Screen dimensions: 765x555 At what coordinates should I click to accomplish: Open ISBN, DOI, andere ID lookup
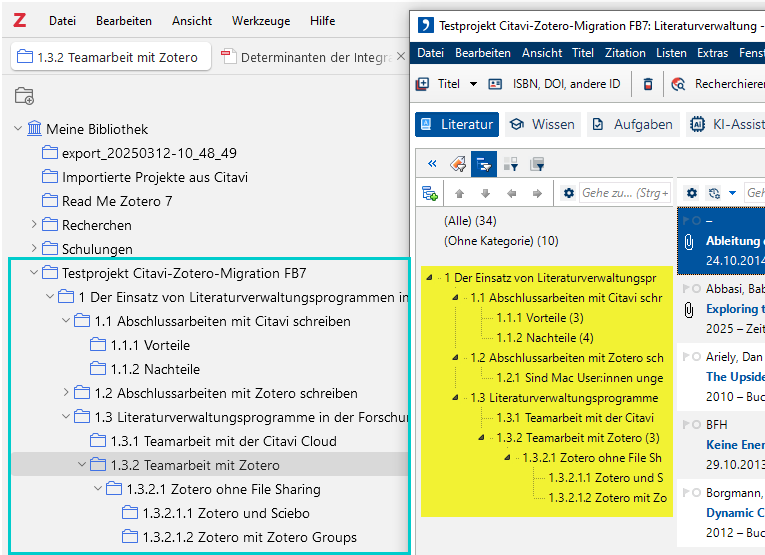(554, 84)
